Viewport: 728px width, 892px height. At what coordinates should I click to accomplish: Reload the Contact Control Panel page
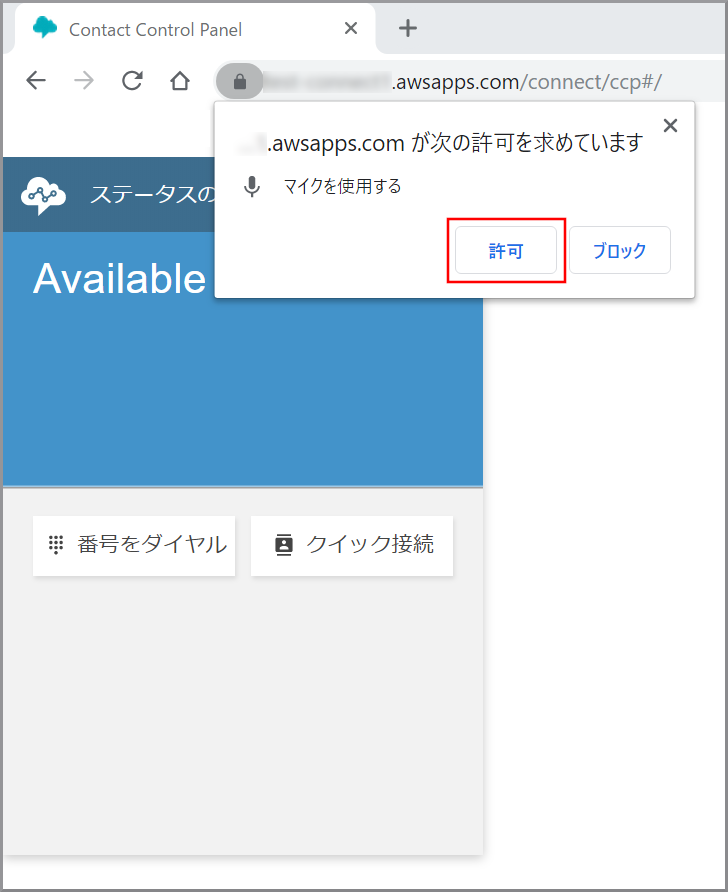coord(133,81)
